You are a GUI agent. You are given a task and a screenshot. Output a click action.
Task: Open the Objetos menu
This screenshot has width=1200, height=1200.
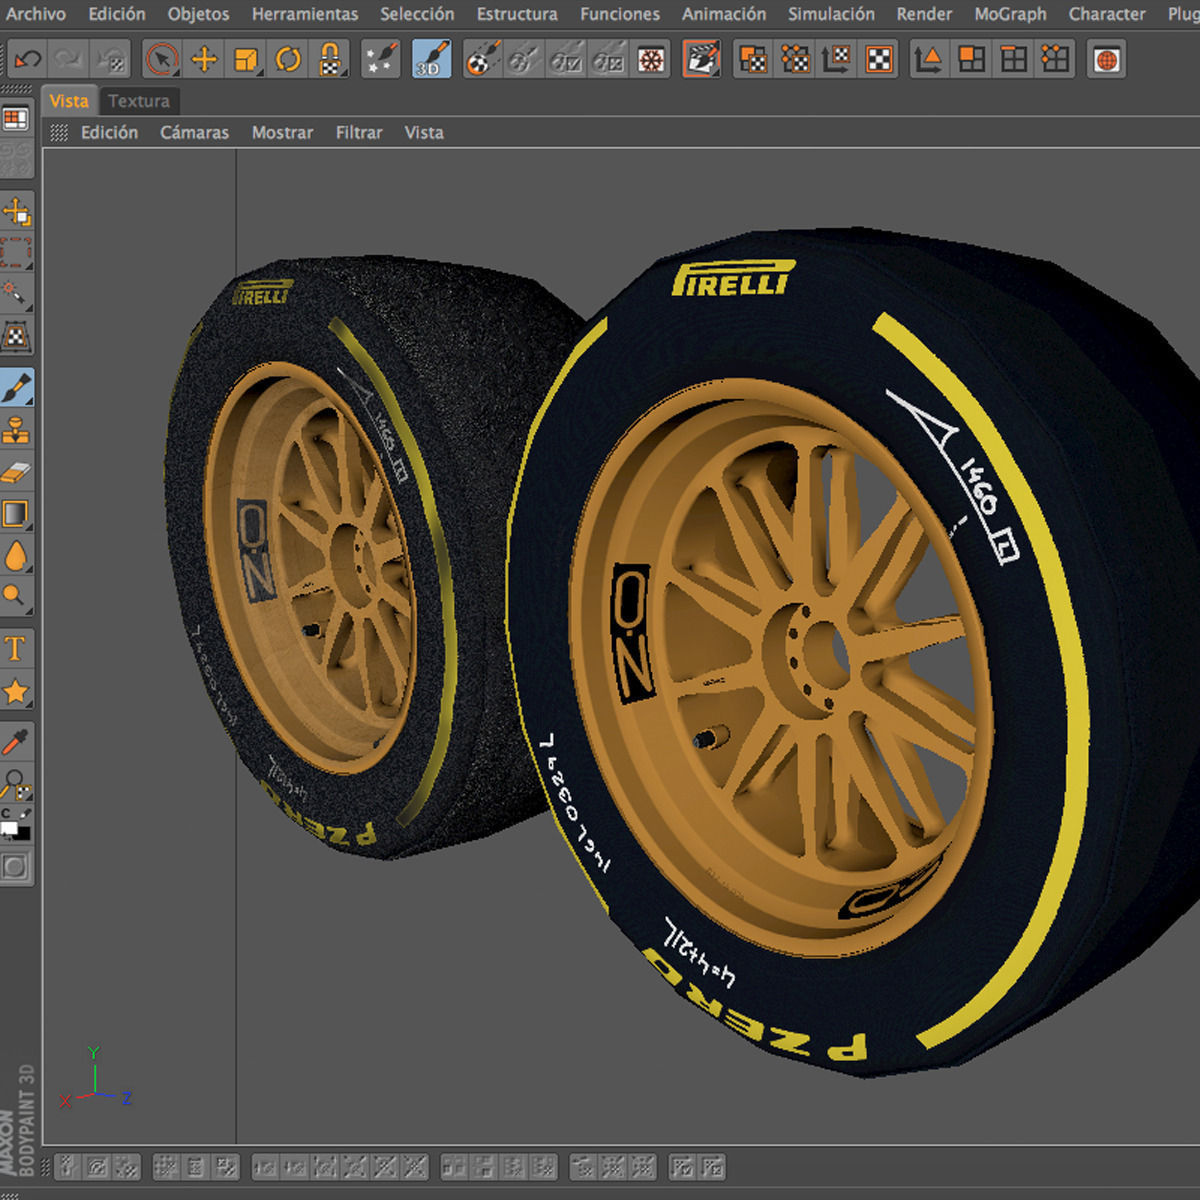(198, 14)
